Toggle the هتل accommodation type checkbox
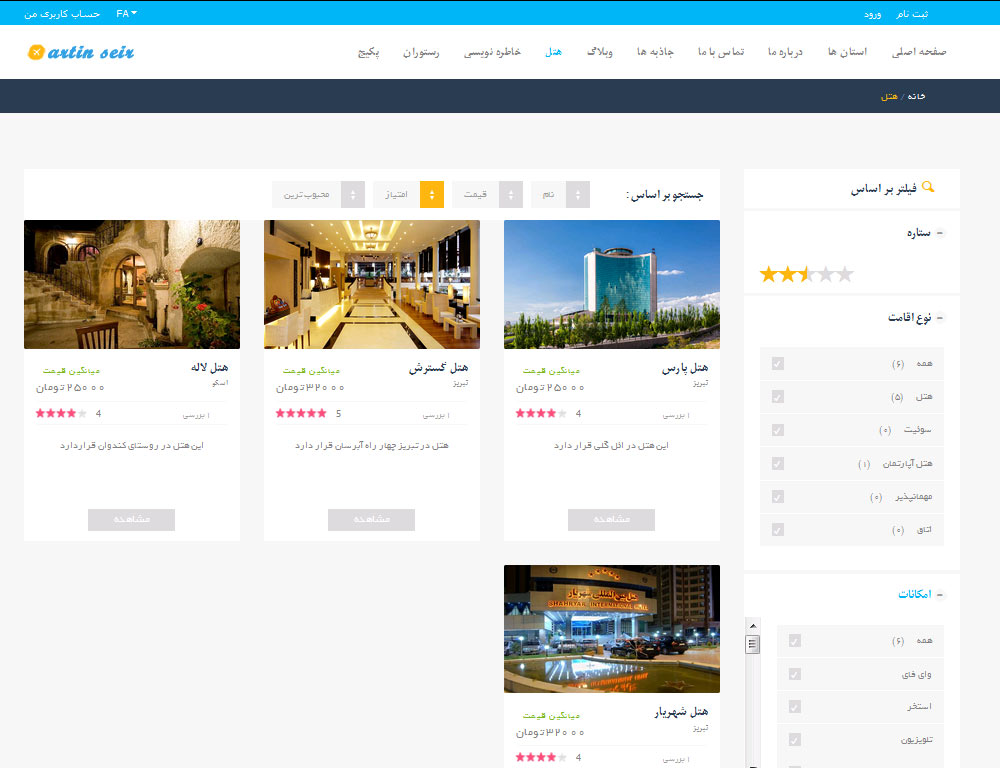 point(777,397)
